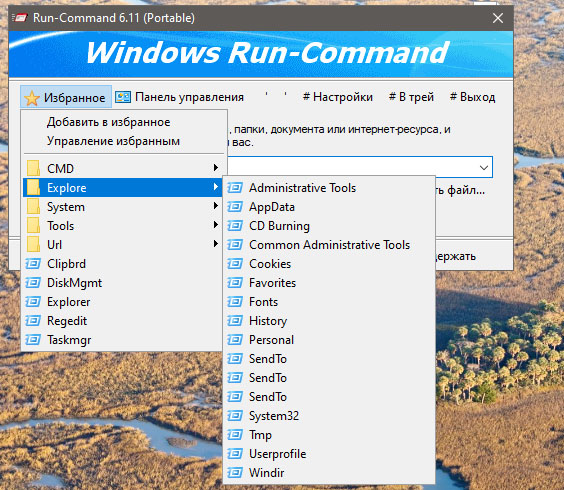Image resolution: width=564 pixels, height=490 pixels.
Task: Click the System folder icon
Action: [x=33, y=207]
